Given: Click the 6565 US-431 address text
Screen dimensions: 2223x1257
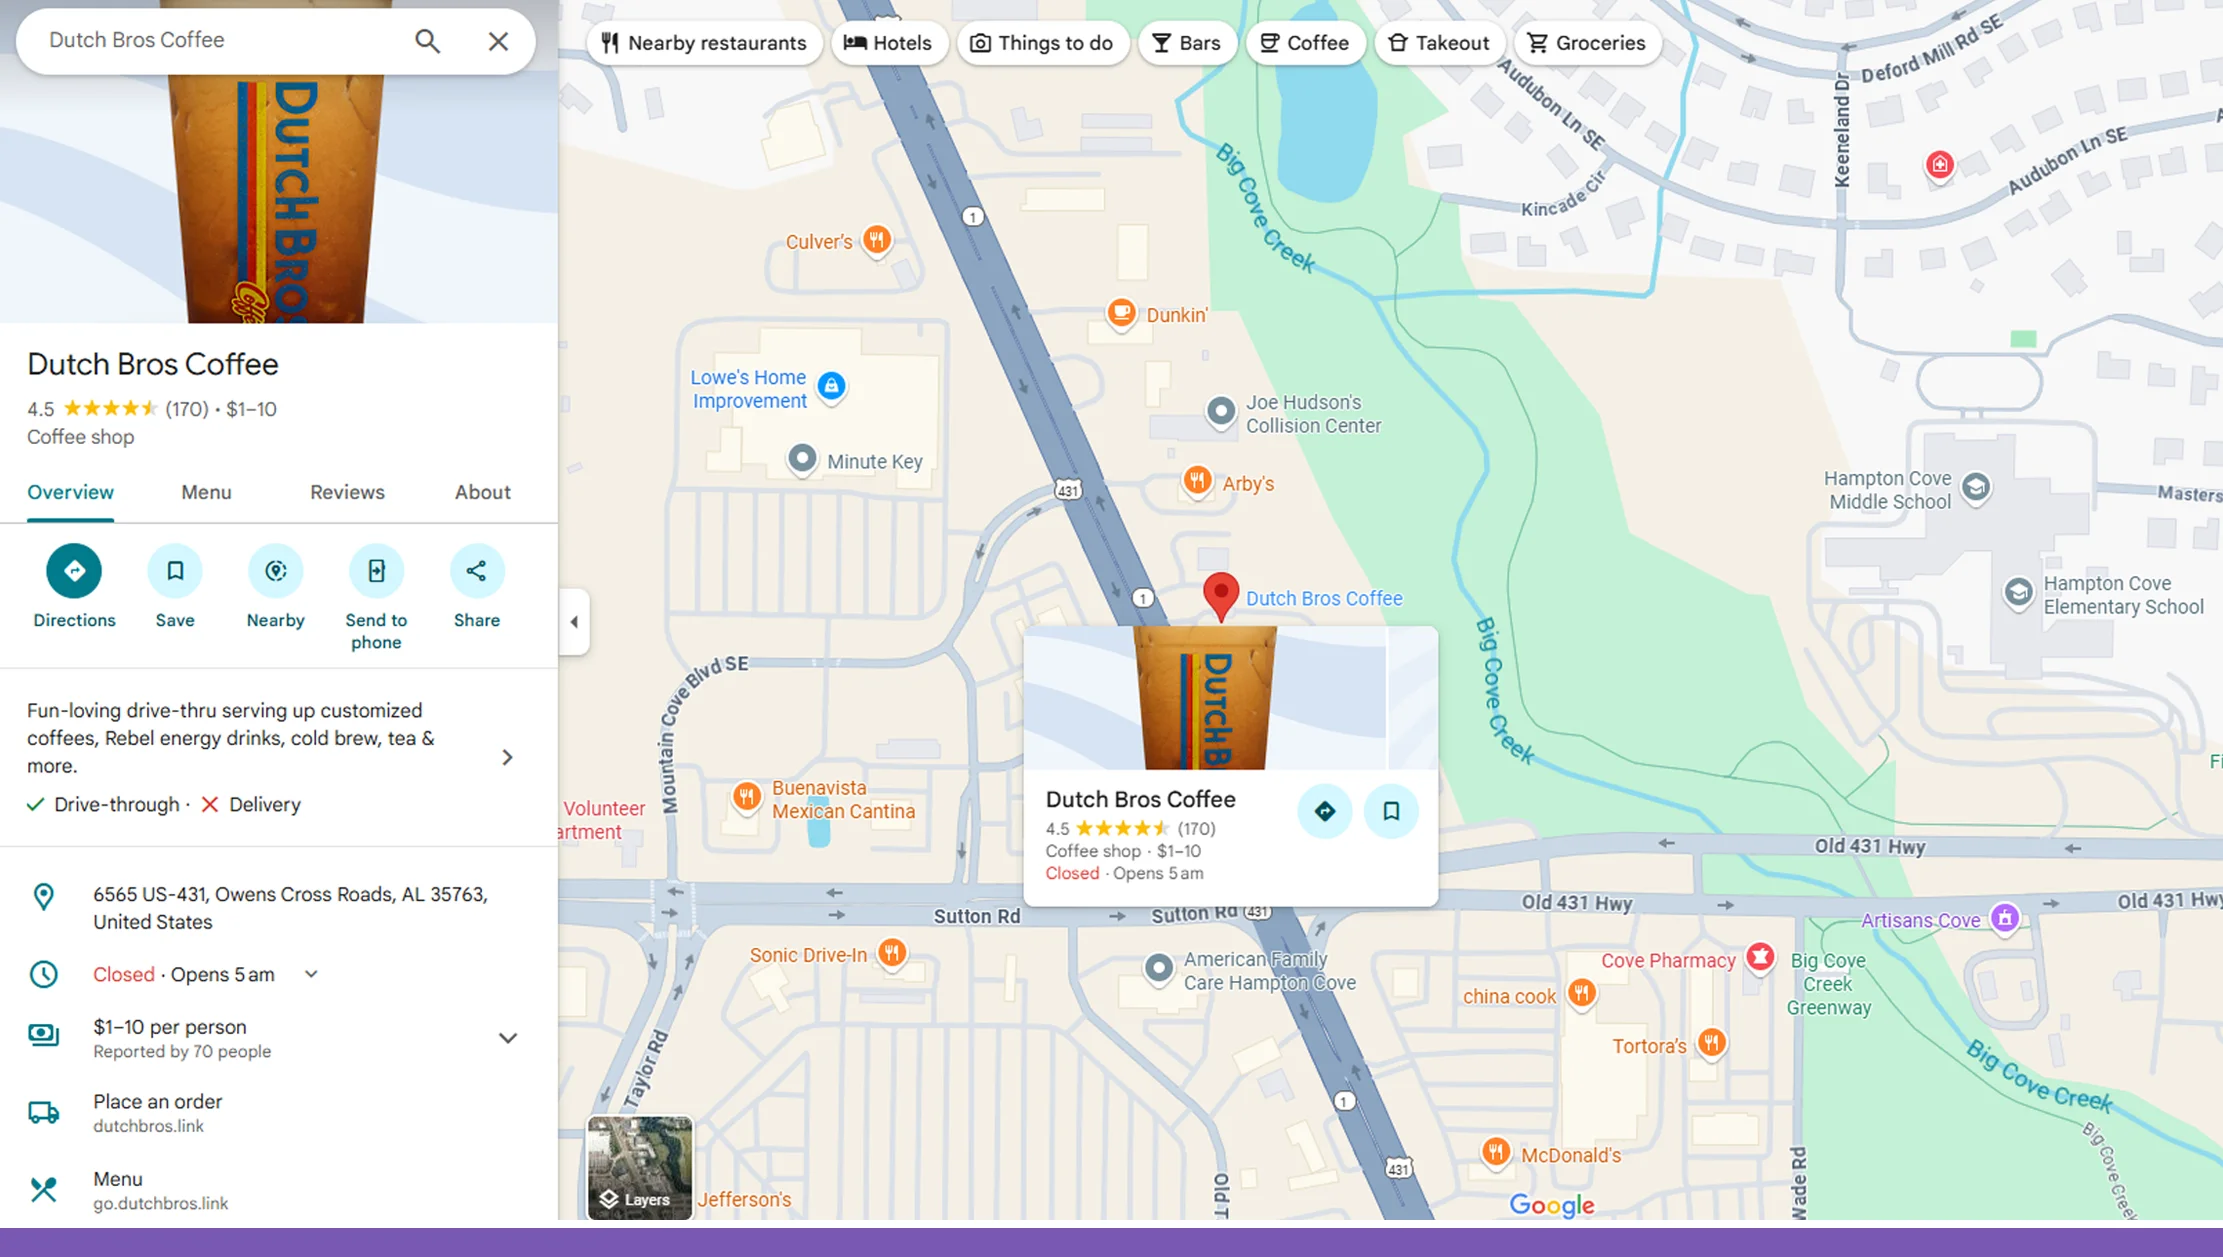Looking at the screenshot, I should pos(290,908).
